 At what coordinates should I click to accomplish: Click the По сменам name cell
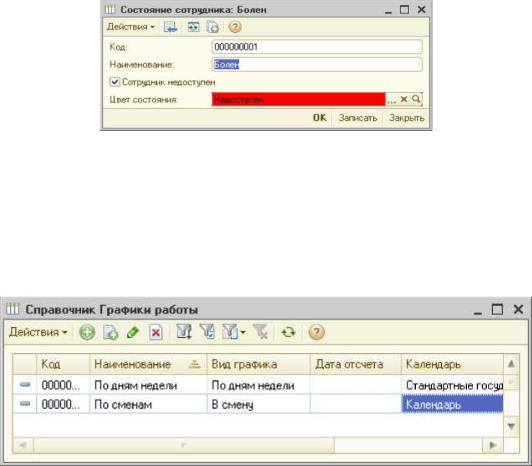click(148, 404)
